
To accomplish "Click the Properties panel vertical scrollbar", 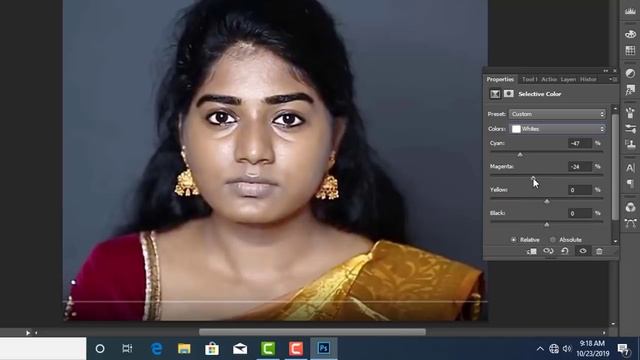I will pos(615,166).
